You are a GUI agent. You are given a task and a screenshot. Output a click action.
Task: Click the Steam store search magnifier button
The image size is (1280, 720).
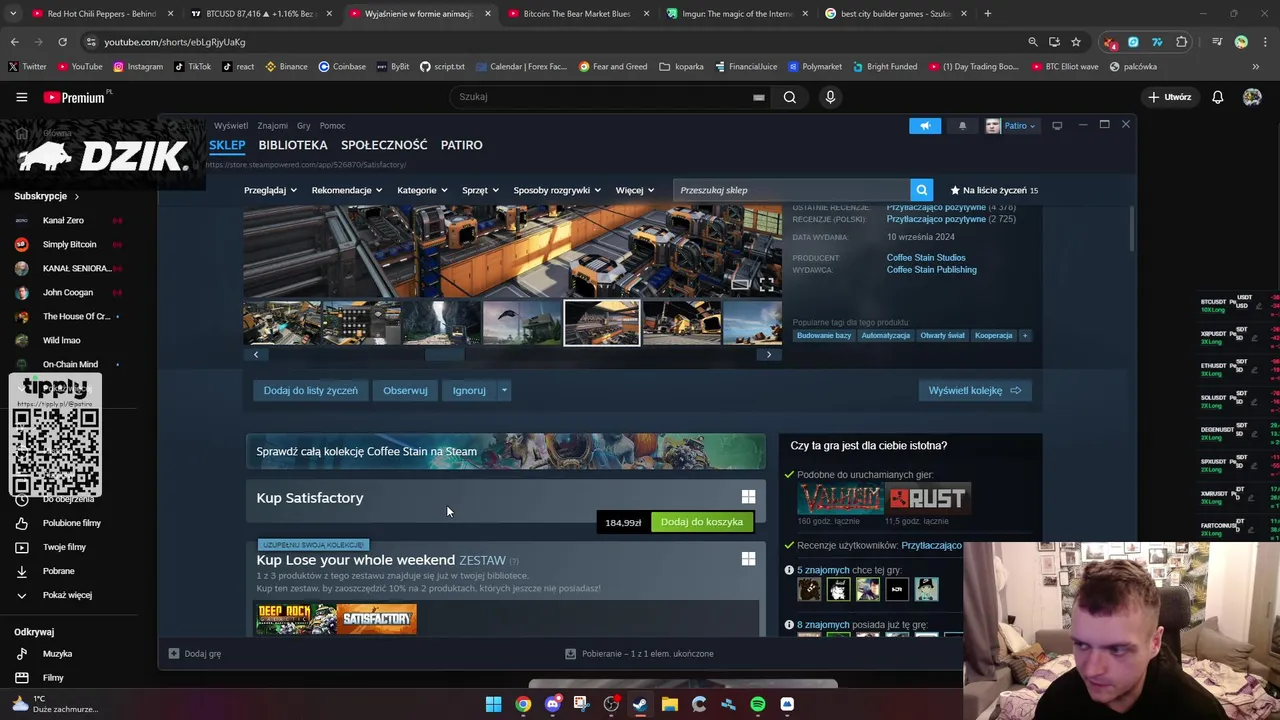tap(921, 190)
